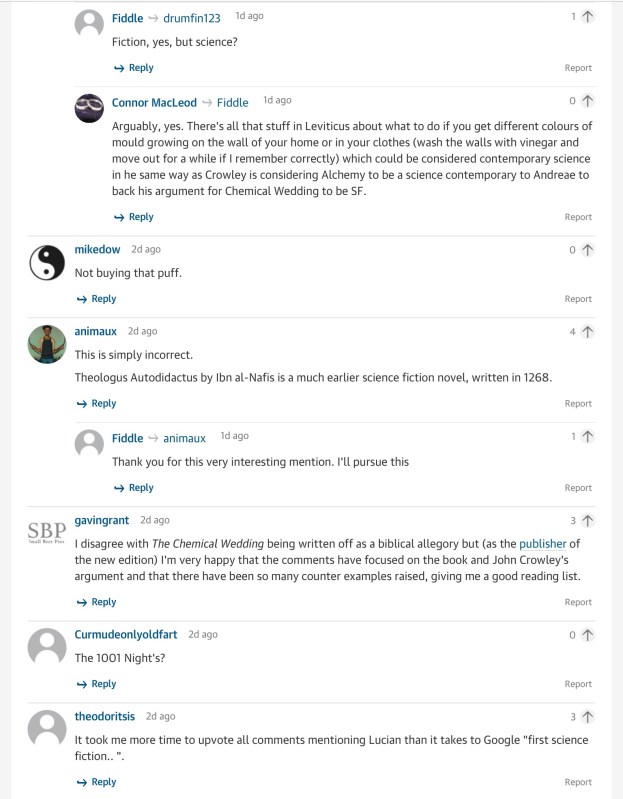
Task: Upvote Curmudeonlyoldfart's 1001 Nights comment
Action: click(x=587, y=635)
